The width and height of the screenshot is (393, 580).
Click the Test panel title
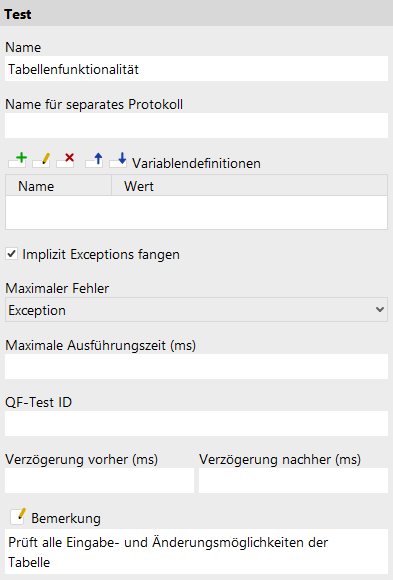(x=17, y=14)
